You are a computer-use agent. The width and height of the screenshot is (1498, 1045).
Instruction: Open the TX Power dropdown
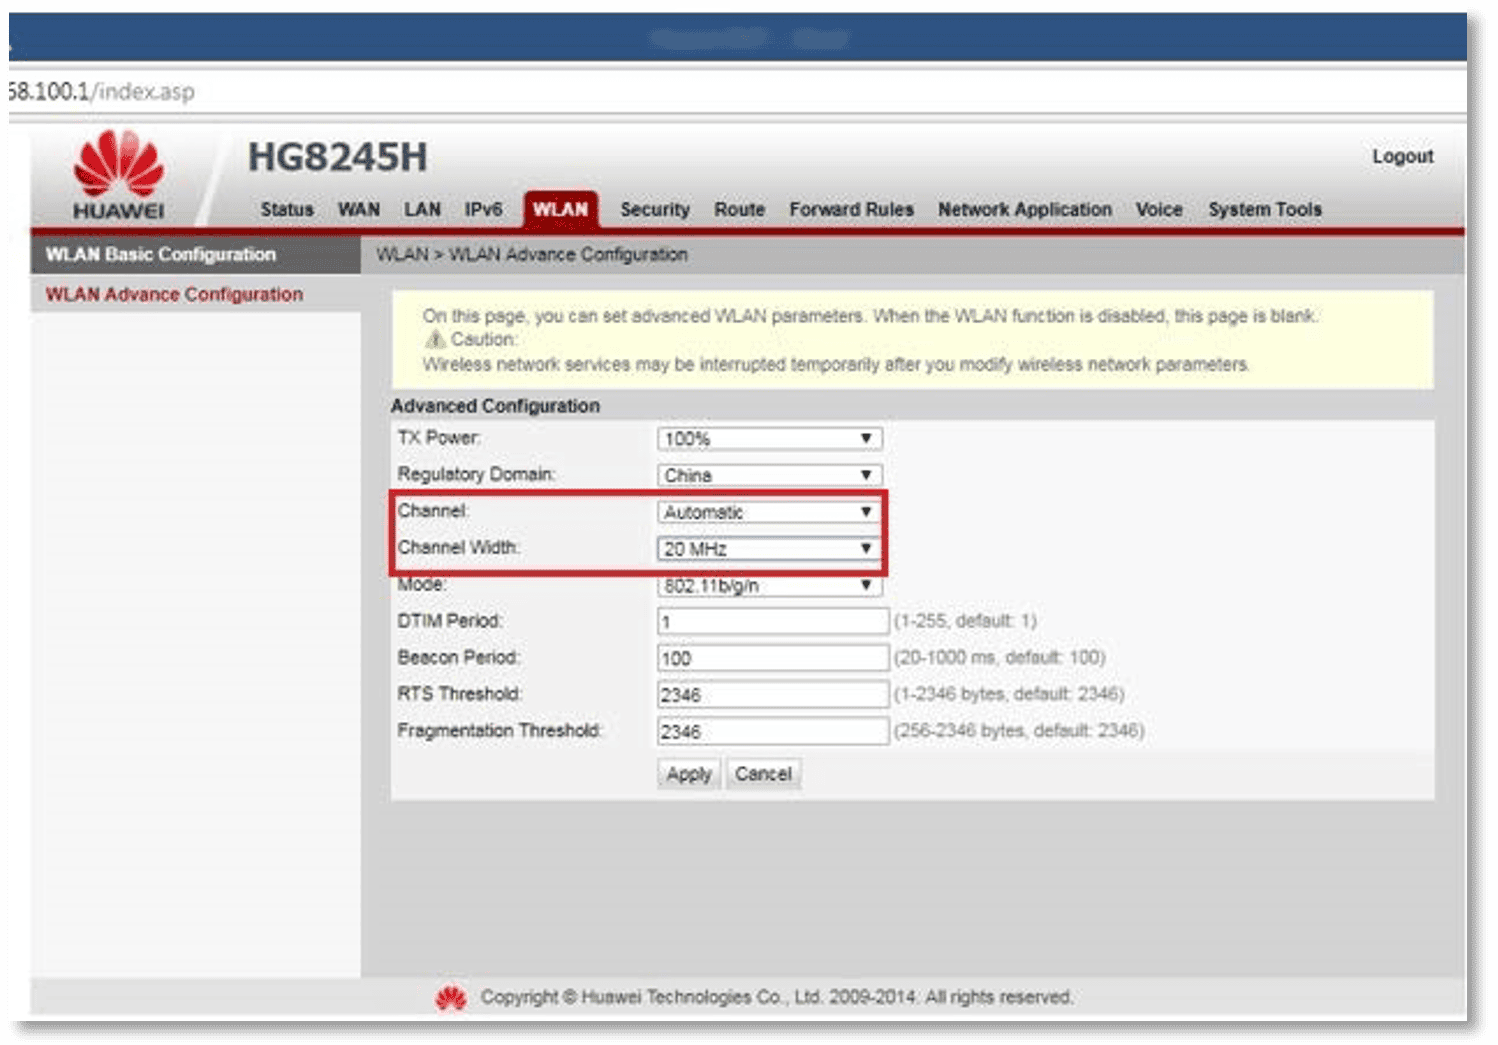pyautogui.click(x=769, y=439)
